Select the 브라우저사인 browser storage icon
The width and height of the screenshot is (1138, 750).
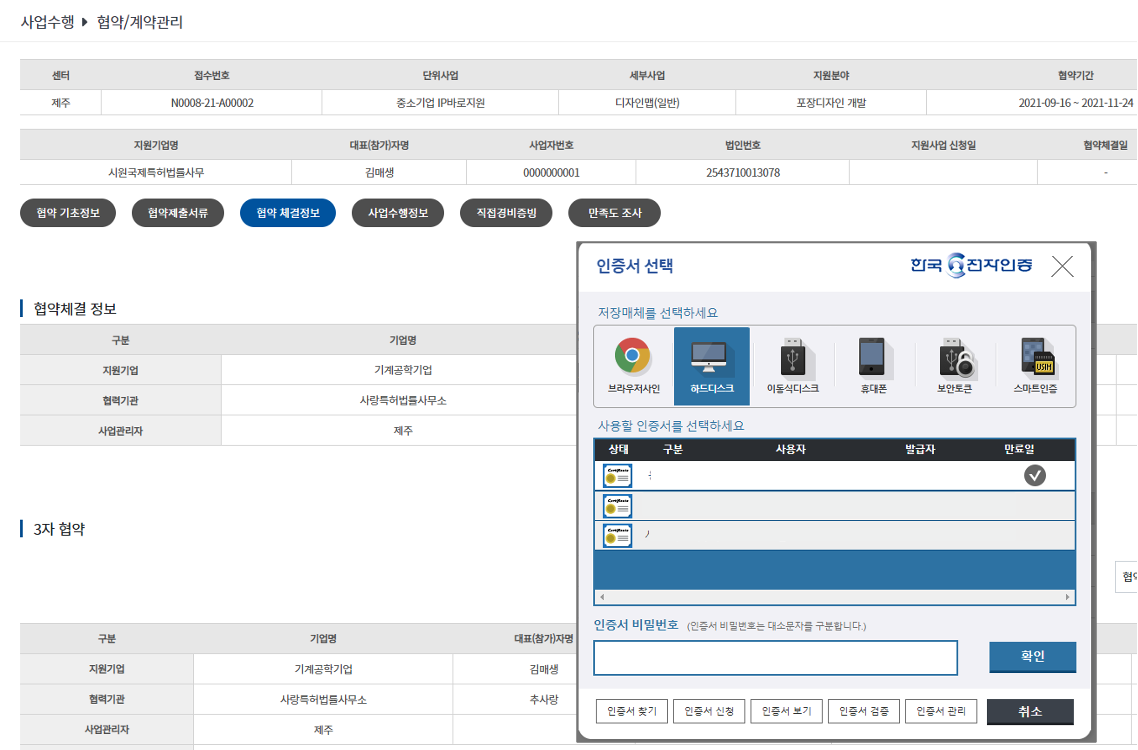click(x=633, y=365)
